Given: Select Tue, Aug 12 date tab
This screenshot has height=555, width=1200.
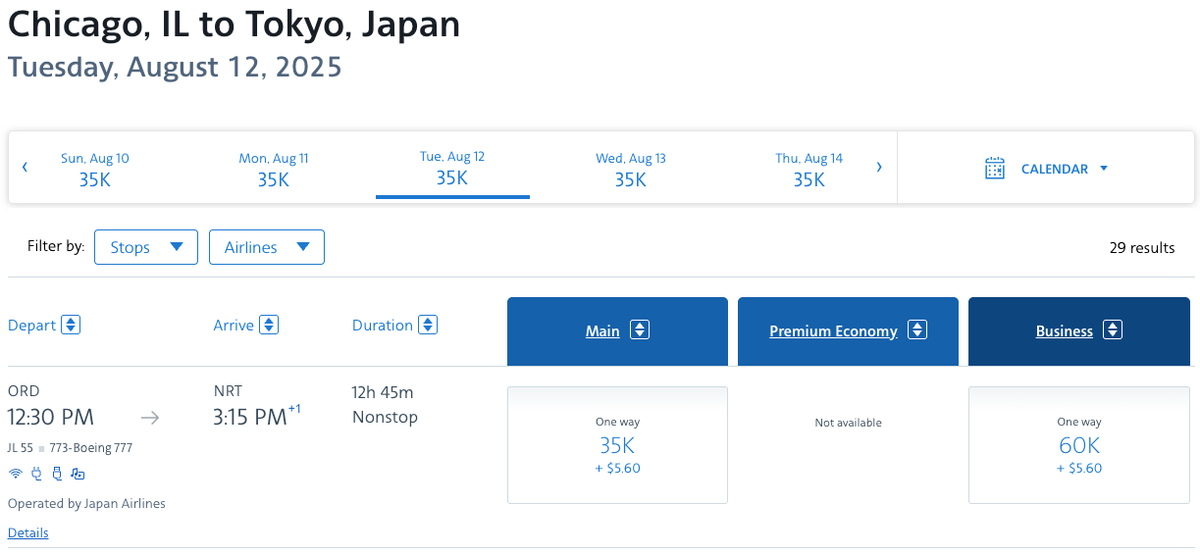Looking at the screenshot, I should [x=452, y=169].
